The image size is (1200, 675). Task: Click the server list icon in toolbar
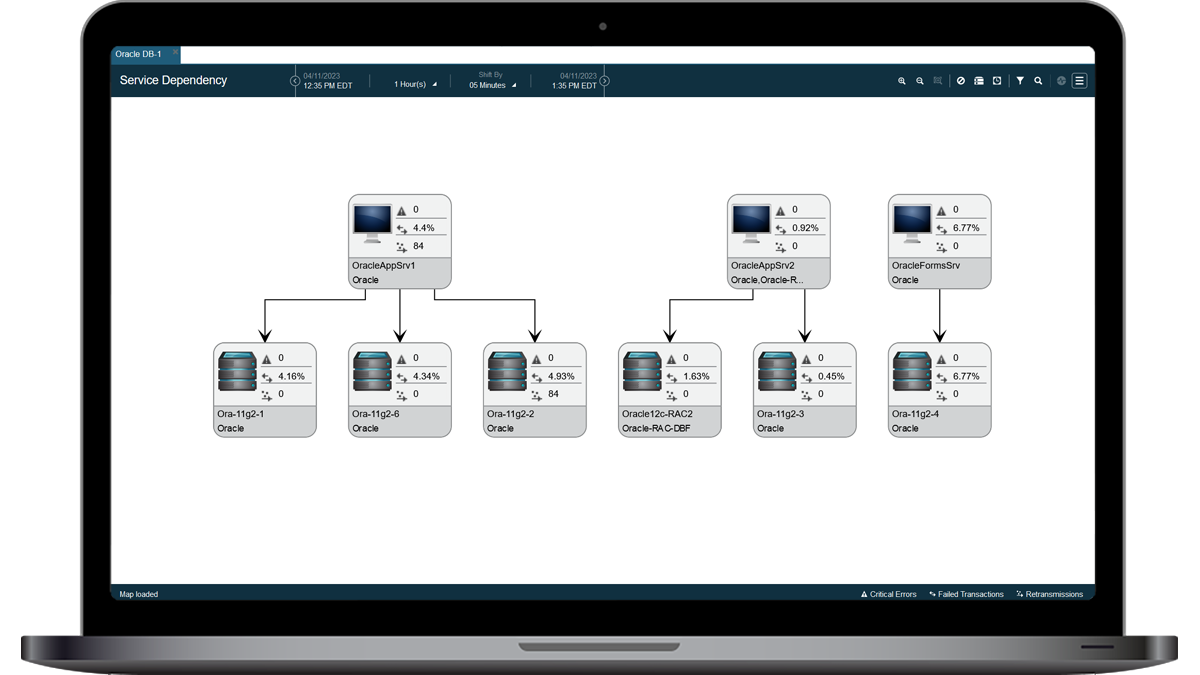[979, 81]
